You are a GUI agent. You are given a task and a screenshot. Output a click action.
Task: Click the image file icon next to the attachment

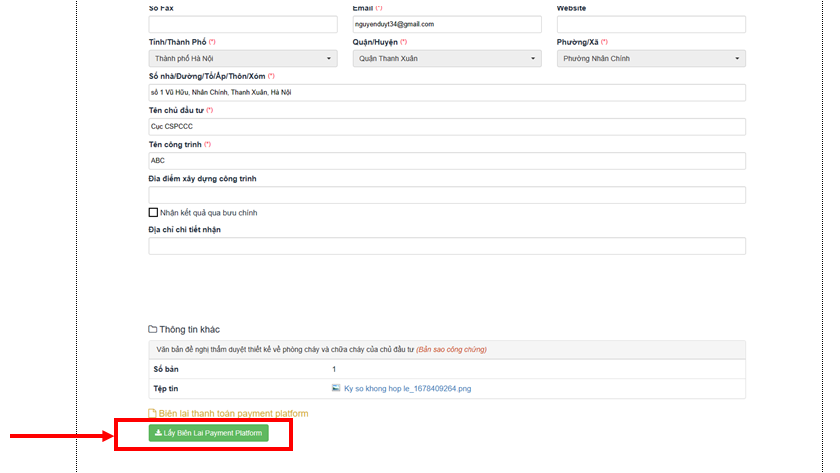pos(336,388)
